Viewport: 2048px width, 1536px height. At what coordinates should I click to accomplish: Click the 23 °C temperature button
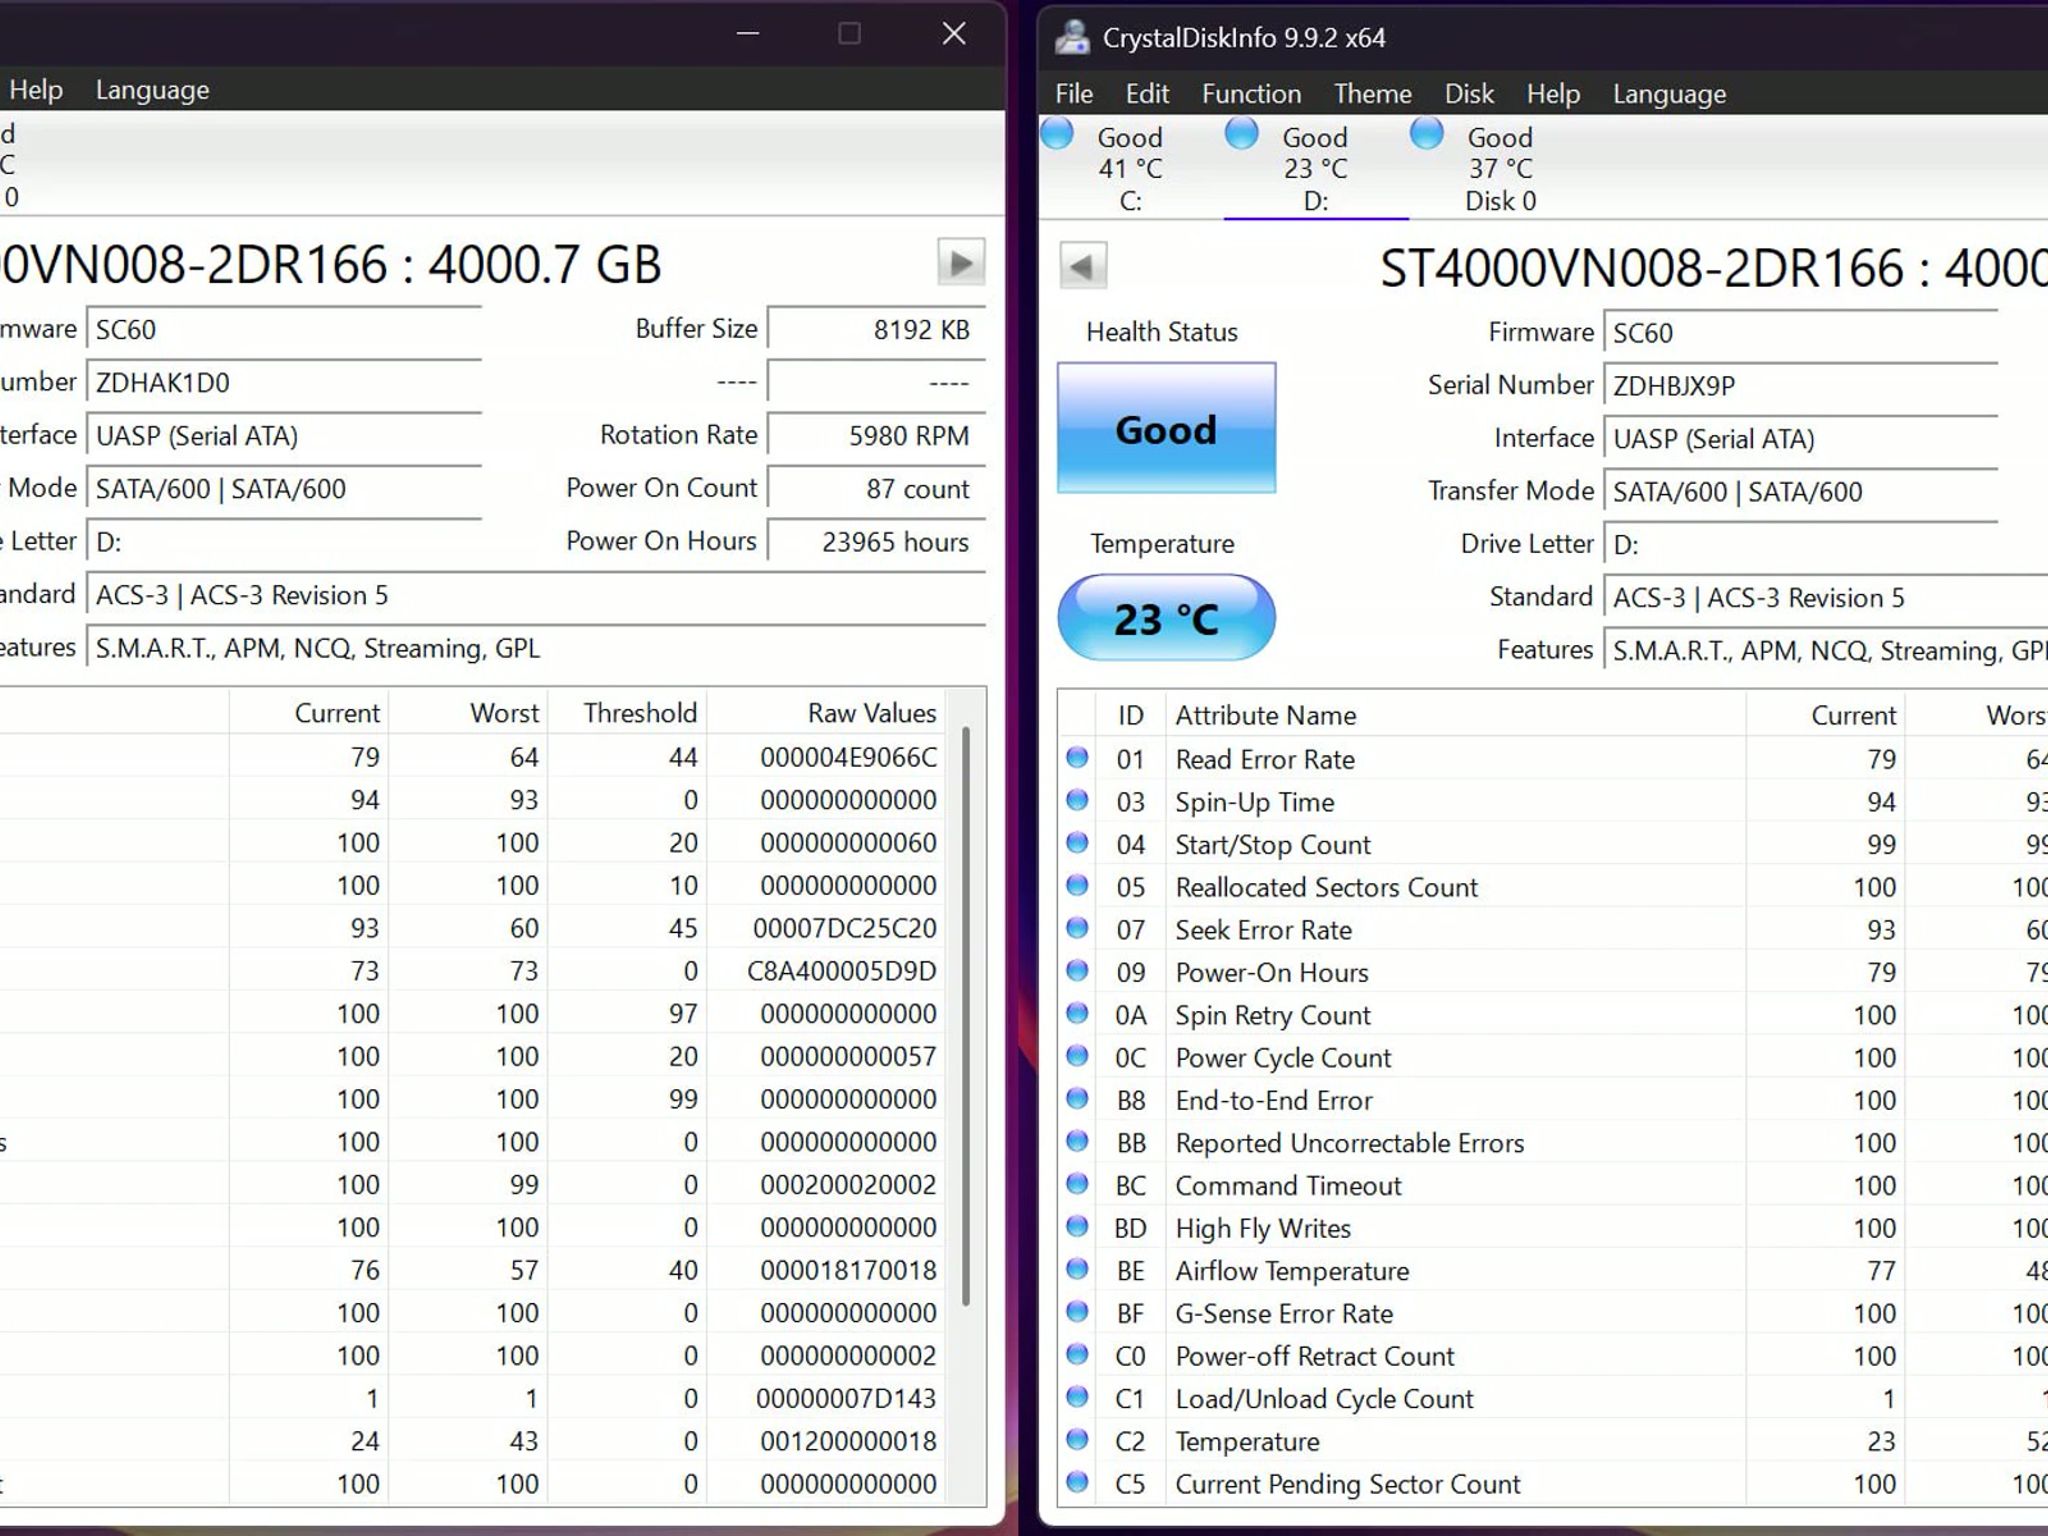point(1166,617)
